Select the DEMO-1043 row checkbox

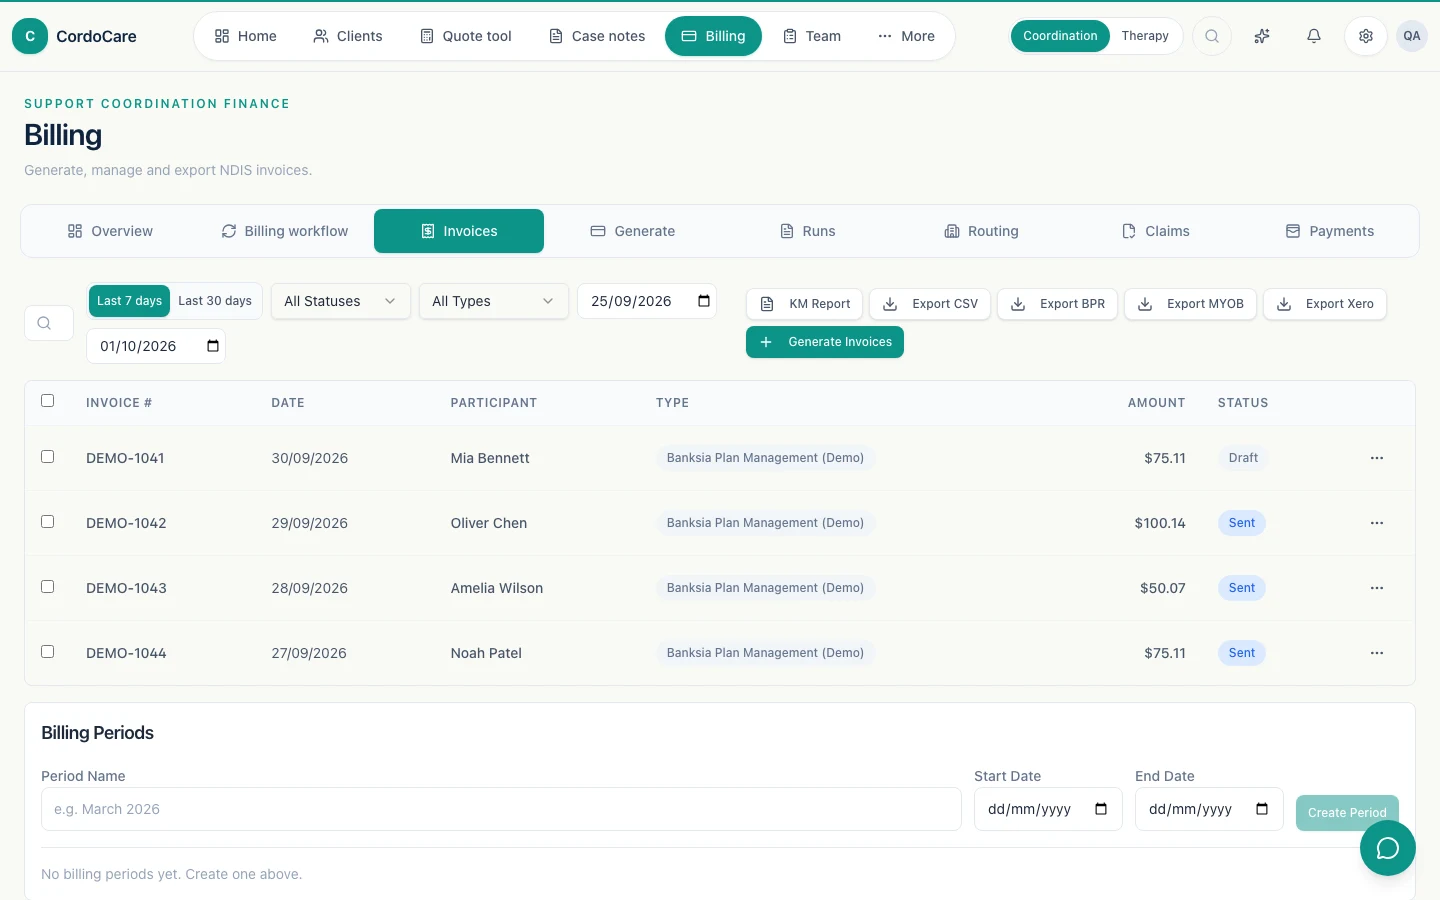click(x=47, y=587)
